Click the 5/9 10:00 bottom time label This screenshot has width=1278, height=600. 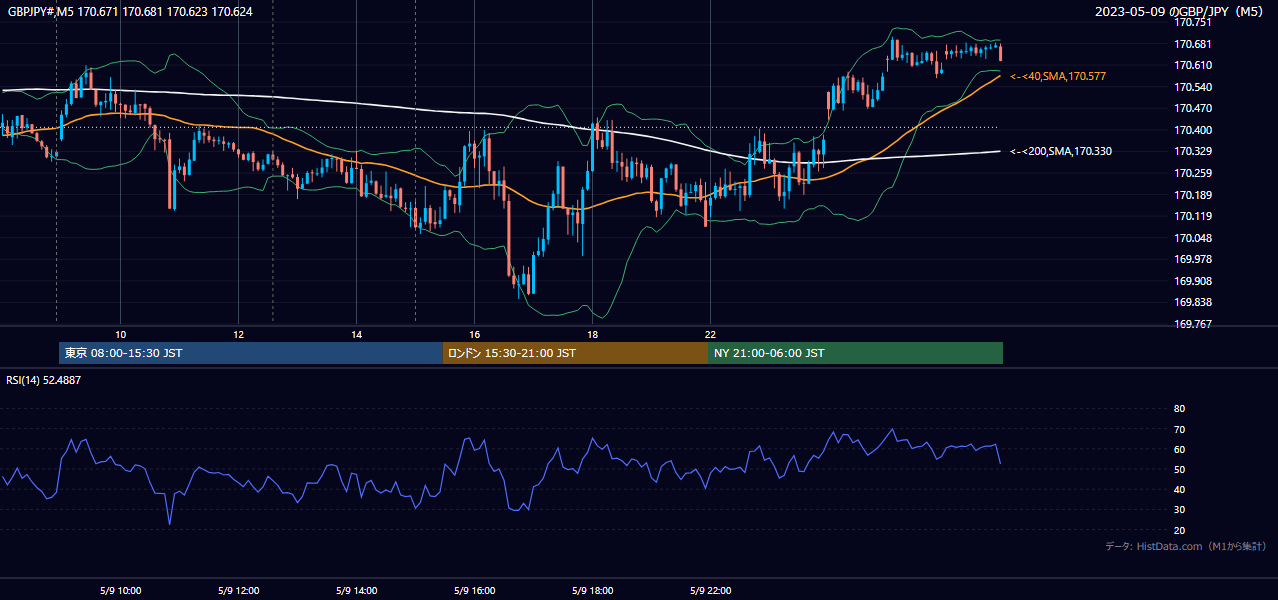tap(121, 591)
